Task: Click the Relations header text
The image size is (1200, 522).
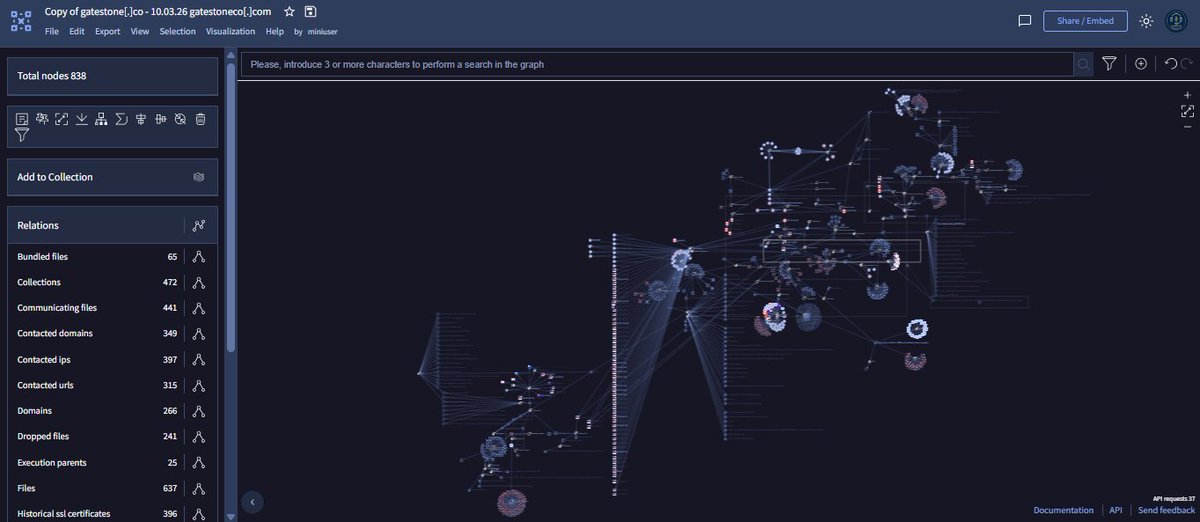Action: tap(38, 226)
